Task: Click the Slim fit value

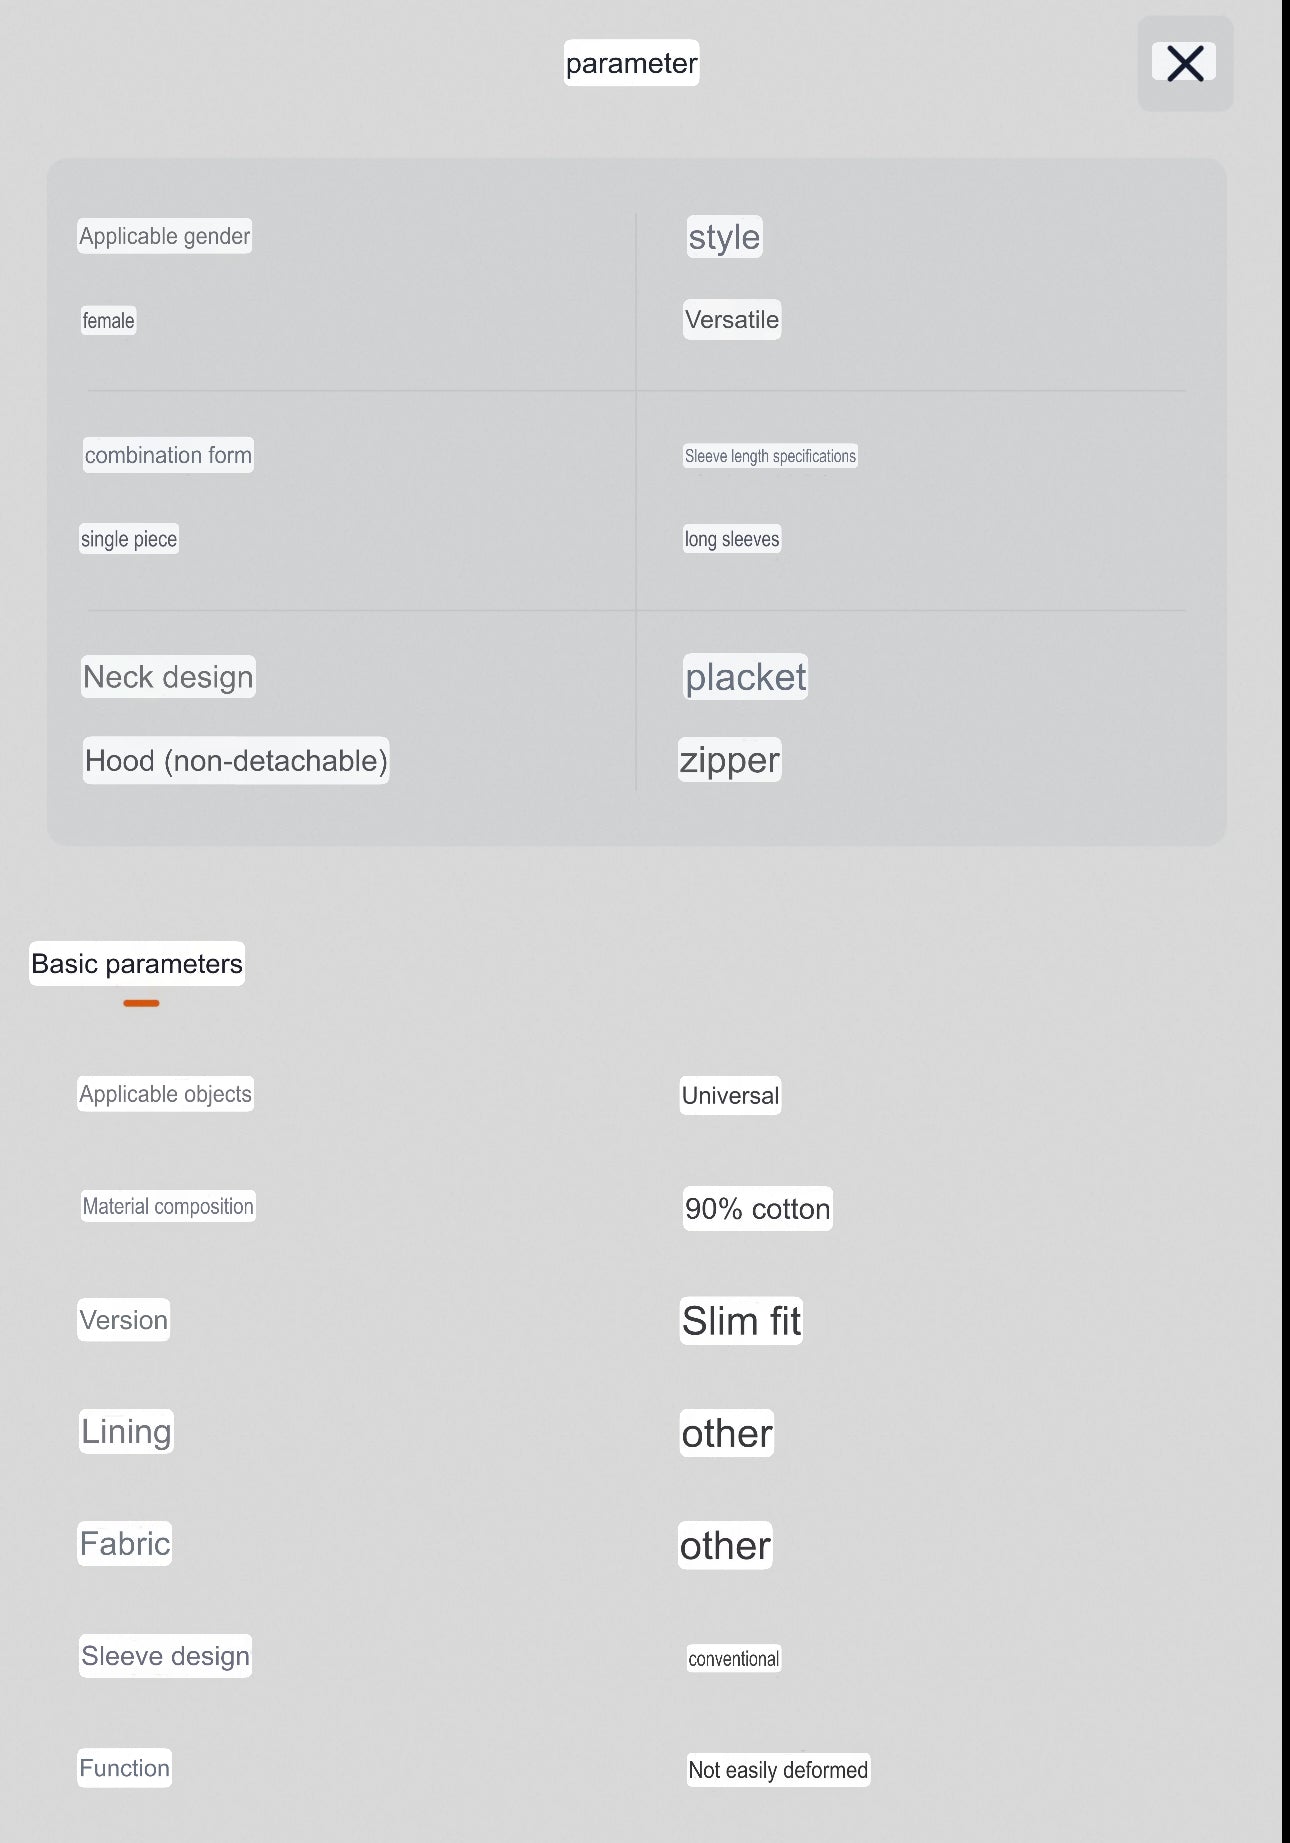Action: (x=741, y=1321)
